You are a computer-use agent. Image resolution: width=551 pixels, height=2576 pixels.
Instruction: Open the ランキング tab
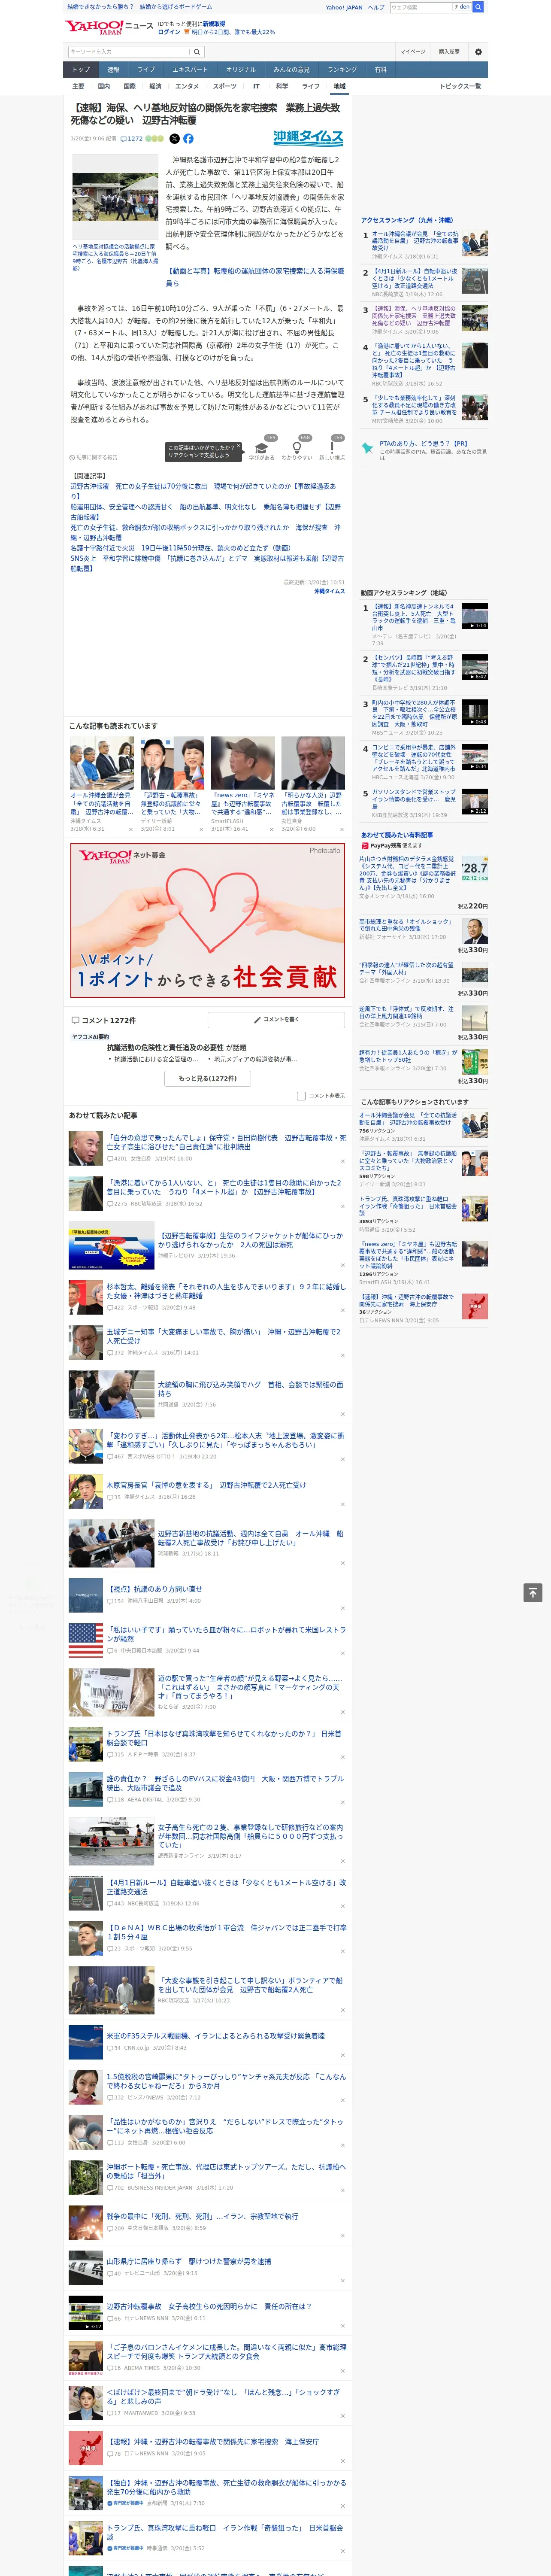click(342, 70)
